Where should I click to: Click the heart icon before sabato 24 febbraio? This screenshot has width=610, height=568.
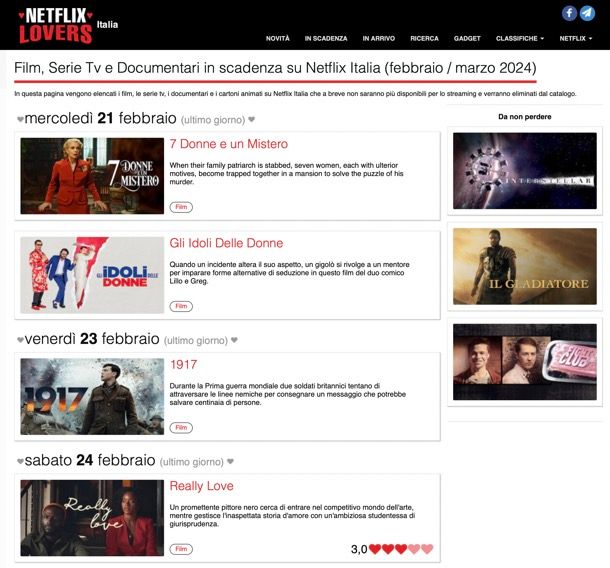(20, 461)
